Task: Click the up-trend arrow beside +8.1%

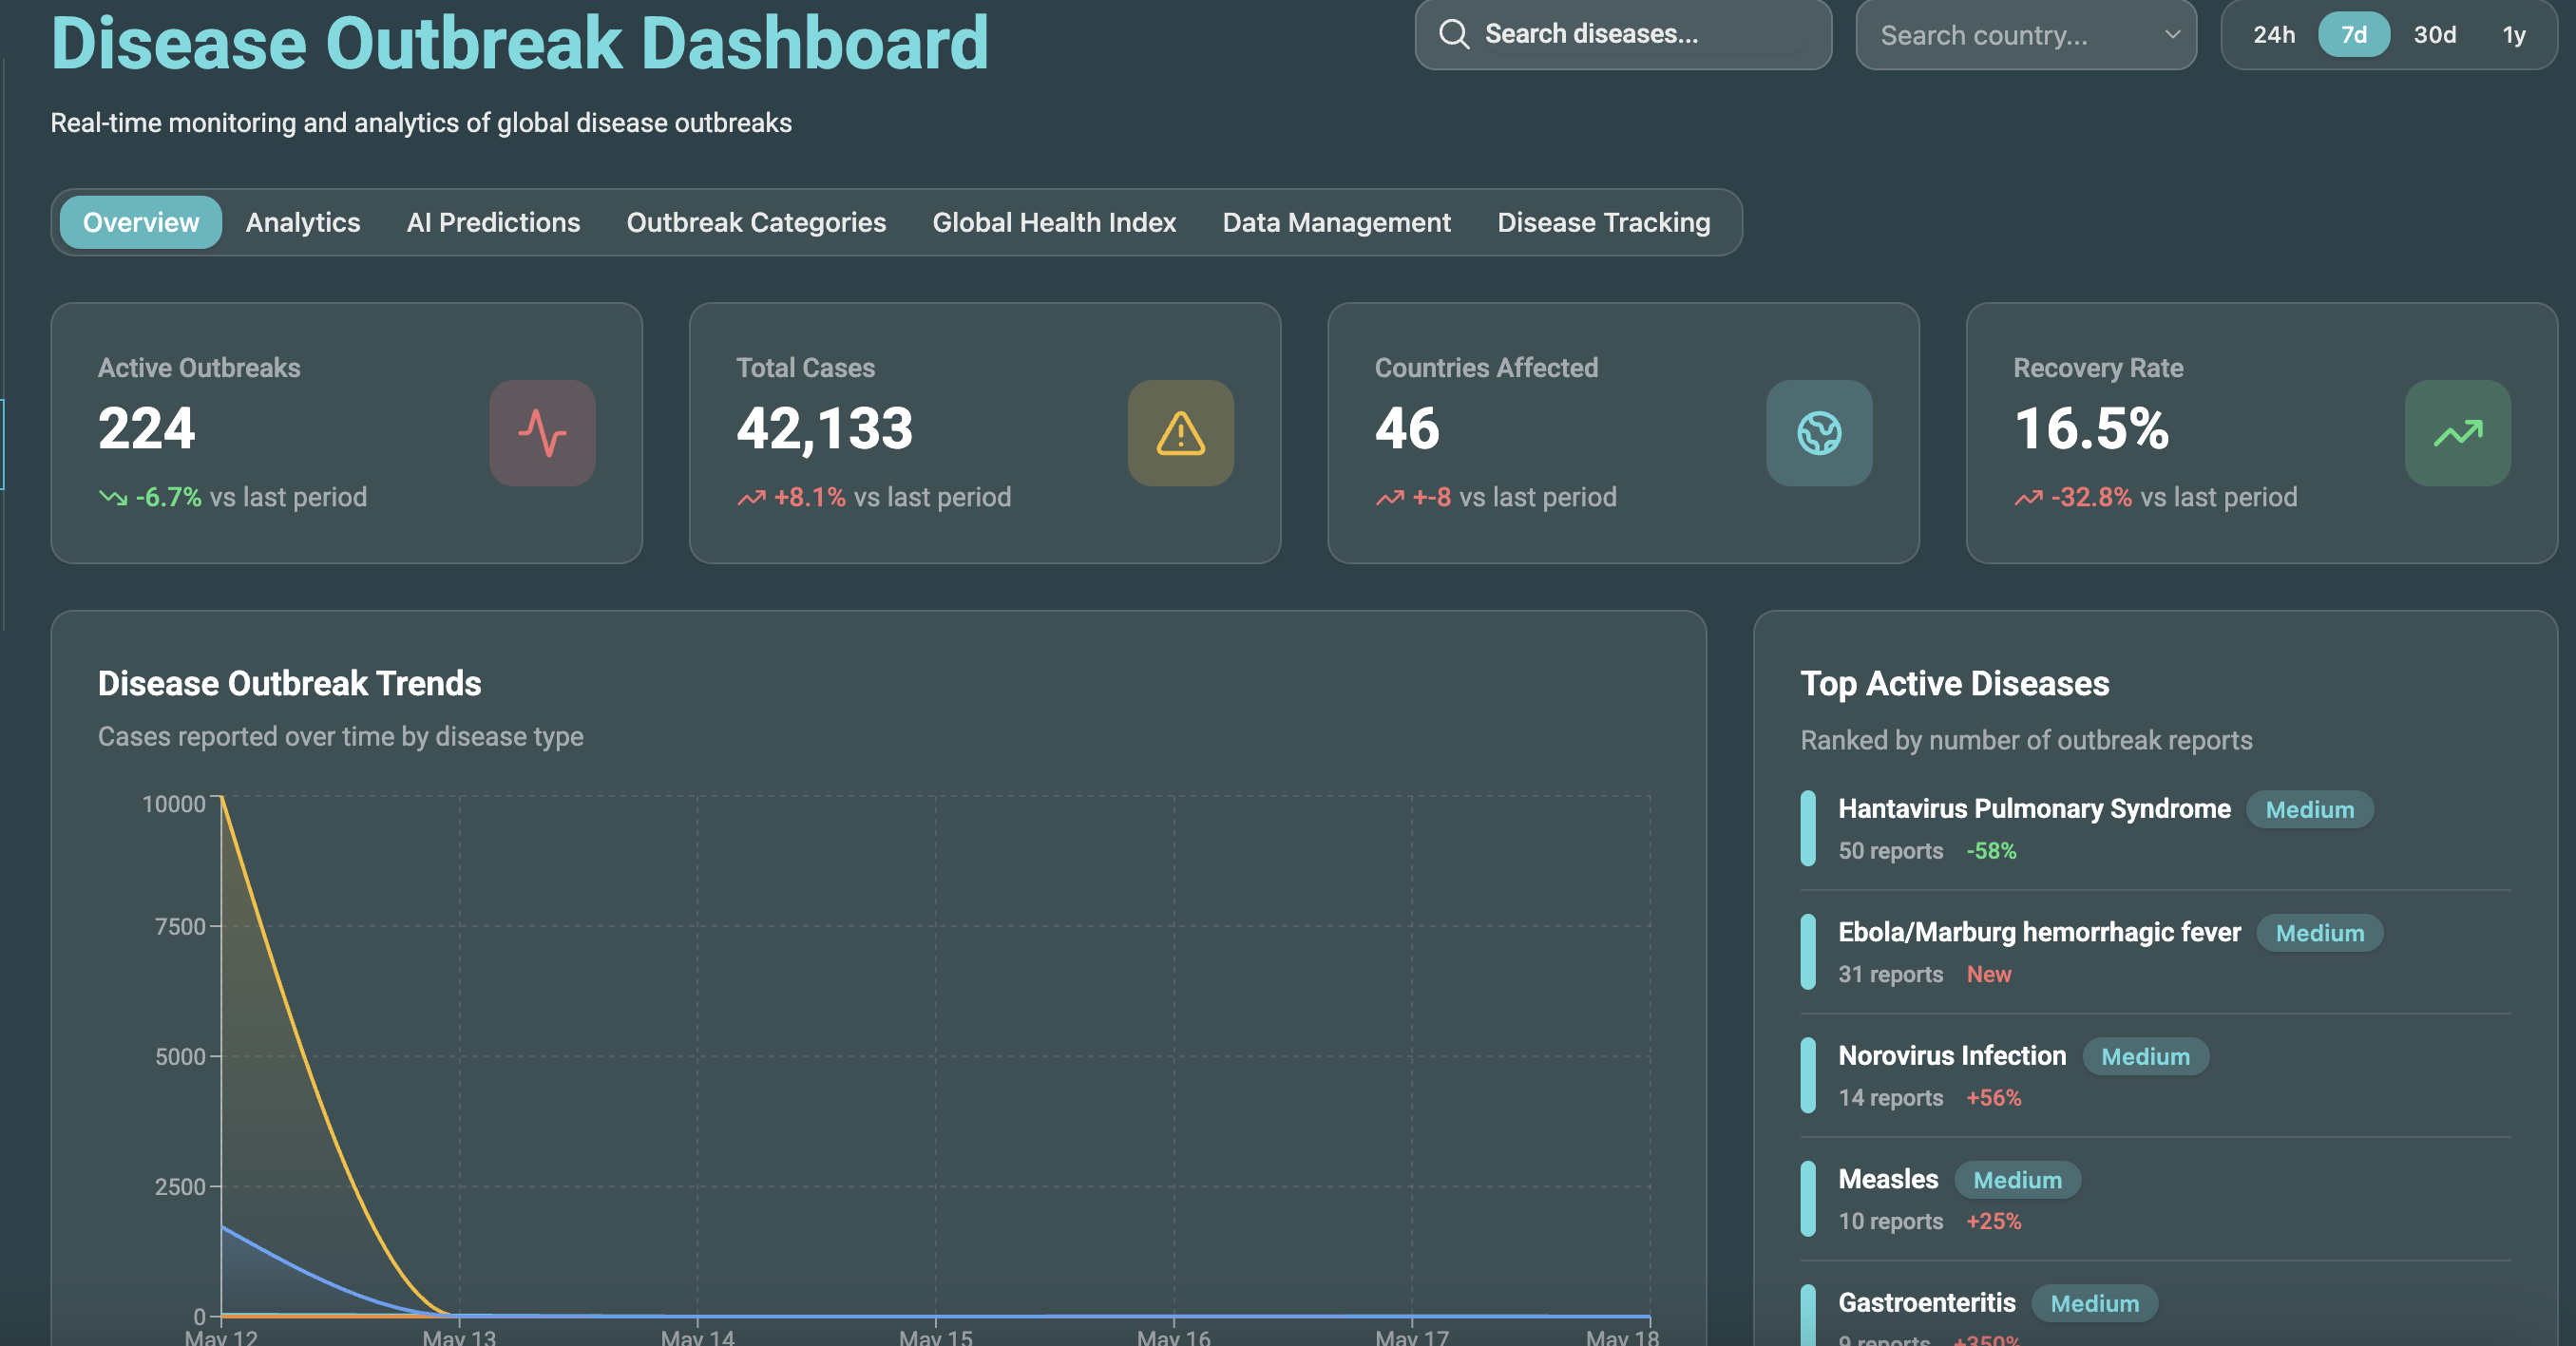Action: tap(751, 497)
